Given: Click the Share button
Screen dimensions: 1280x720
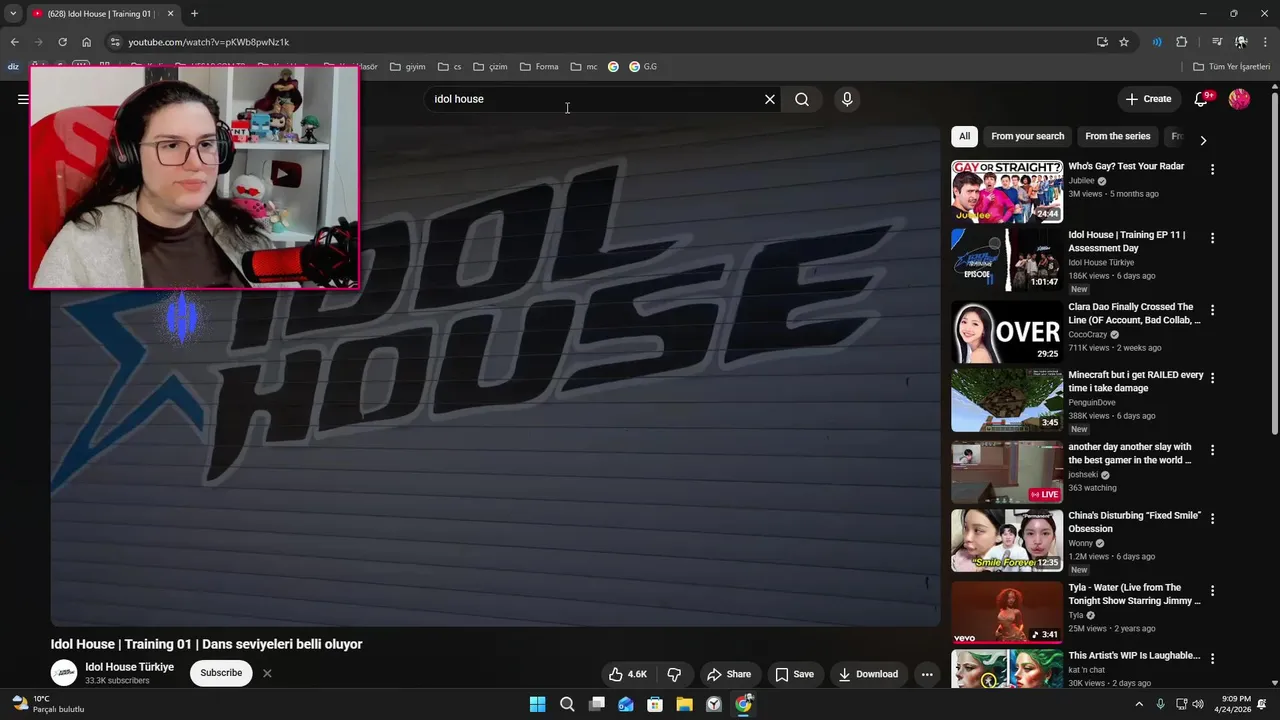Looking at the screenshot, I should coord(727,674).
